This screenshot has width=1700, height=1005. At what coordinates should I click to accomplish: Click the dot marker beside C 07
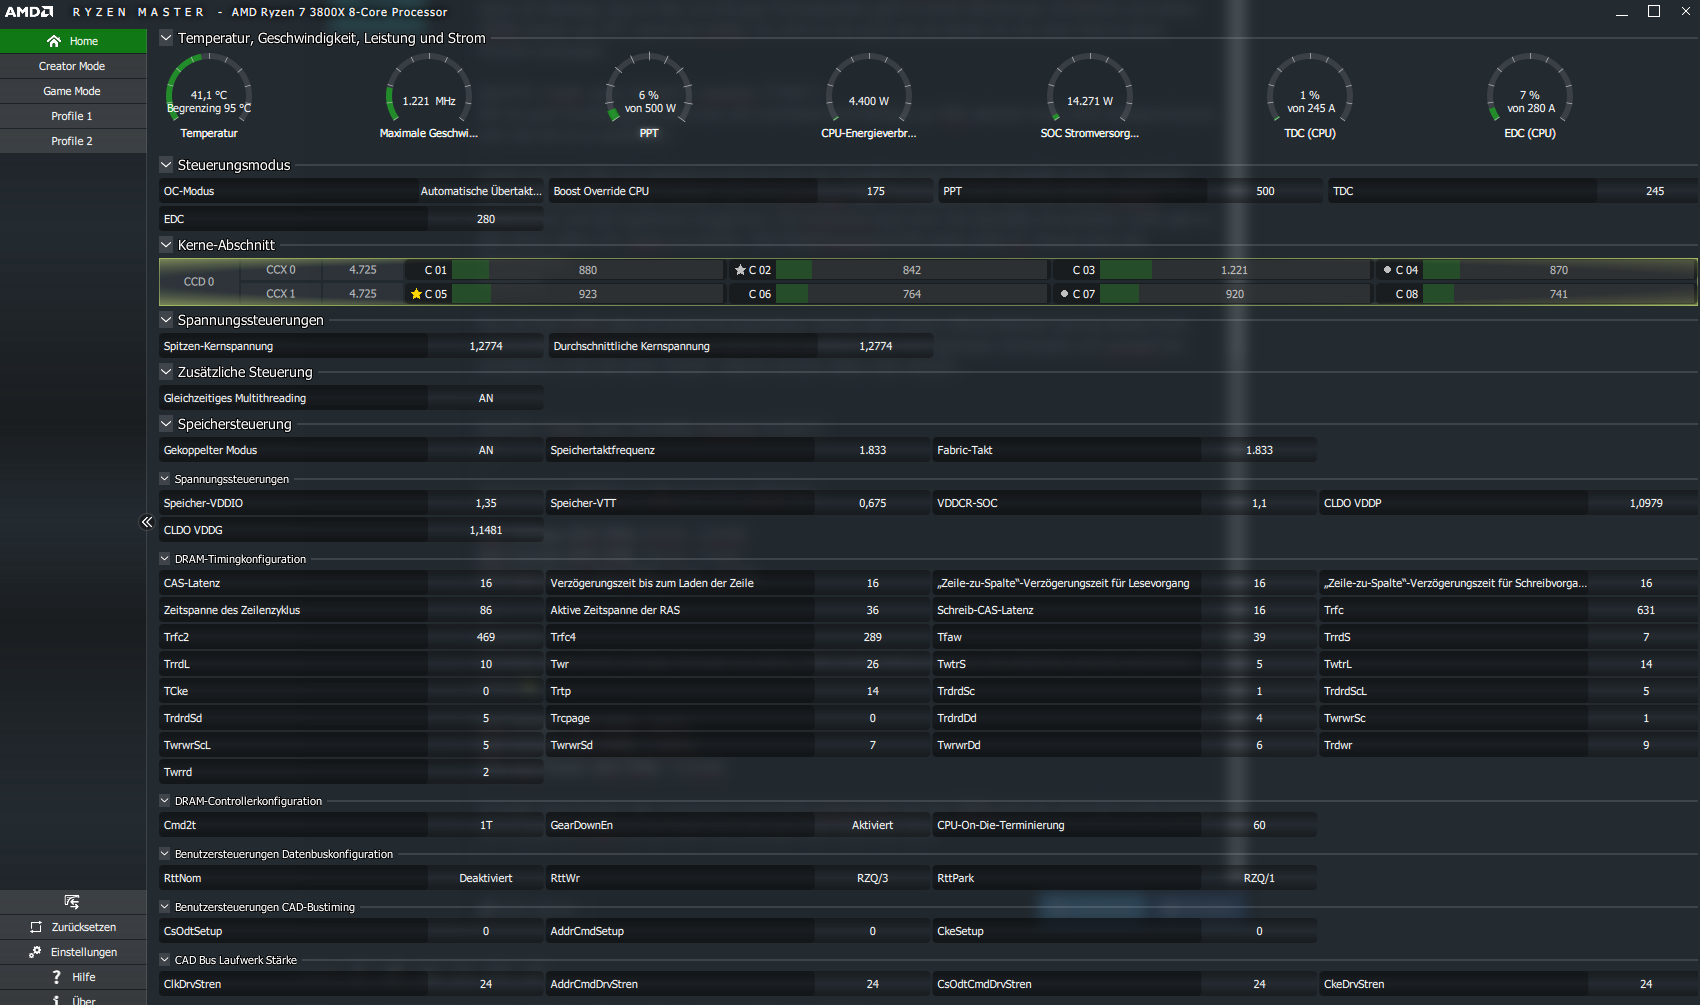pos(1064,294)
